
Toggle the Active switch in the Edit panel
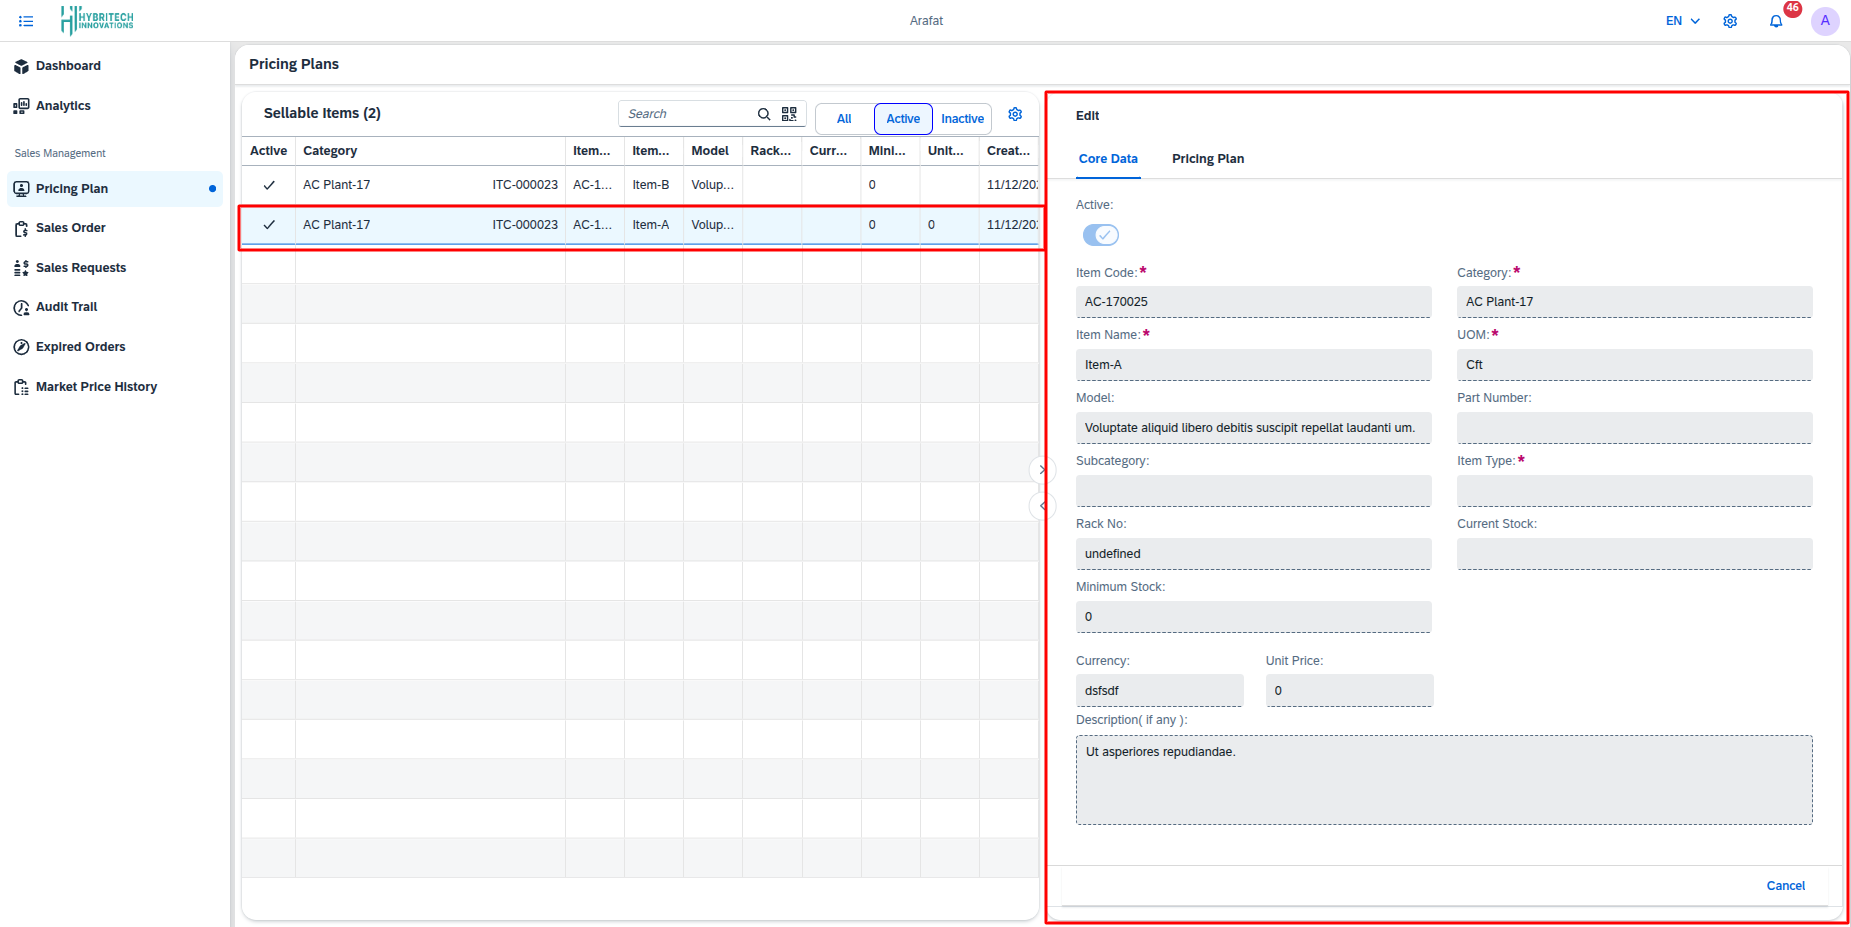coord(1100,234)
